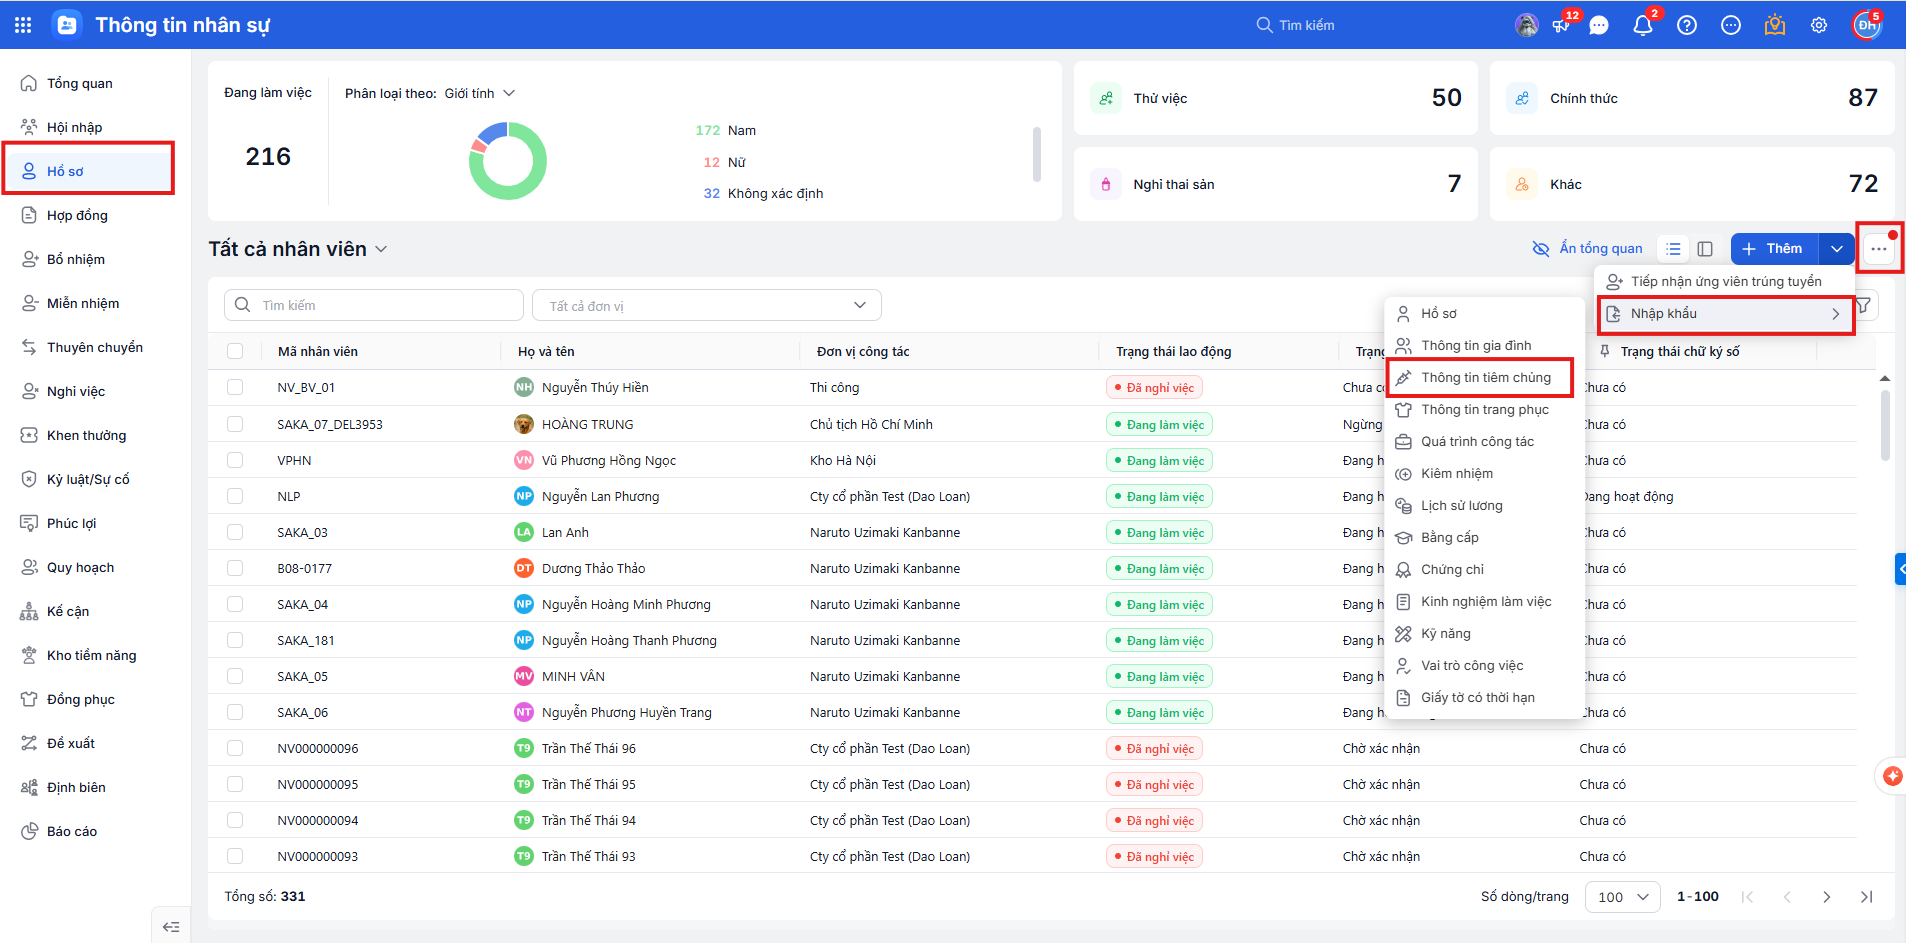Collapse the left sidebar menu
The height and width of the screenshot is (943, 1906).
pos(171,927)
